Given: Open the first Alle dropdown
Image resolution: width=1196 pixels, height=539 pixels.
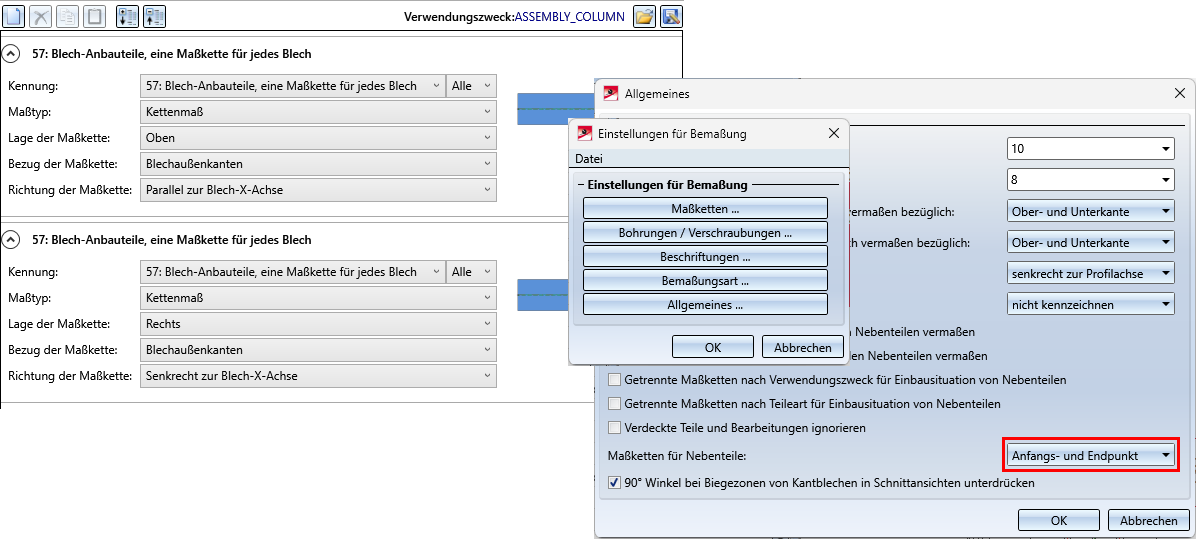Looking at the screenshot, I should point(471,86).
